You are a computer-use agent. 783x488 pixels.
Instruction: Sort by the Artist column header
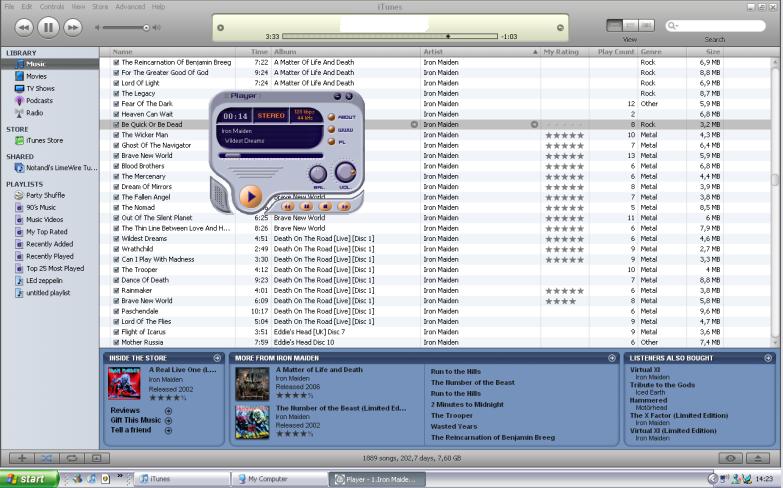point(480,51)
